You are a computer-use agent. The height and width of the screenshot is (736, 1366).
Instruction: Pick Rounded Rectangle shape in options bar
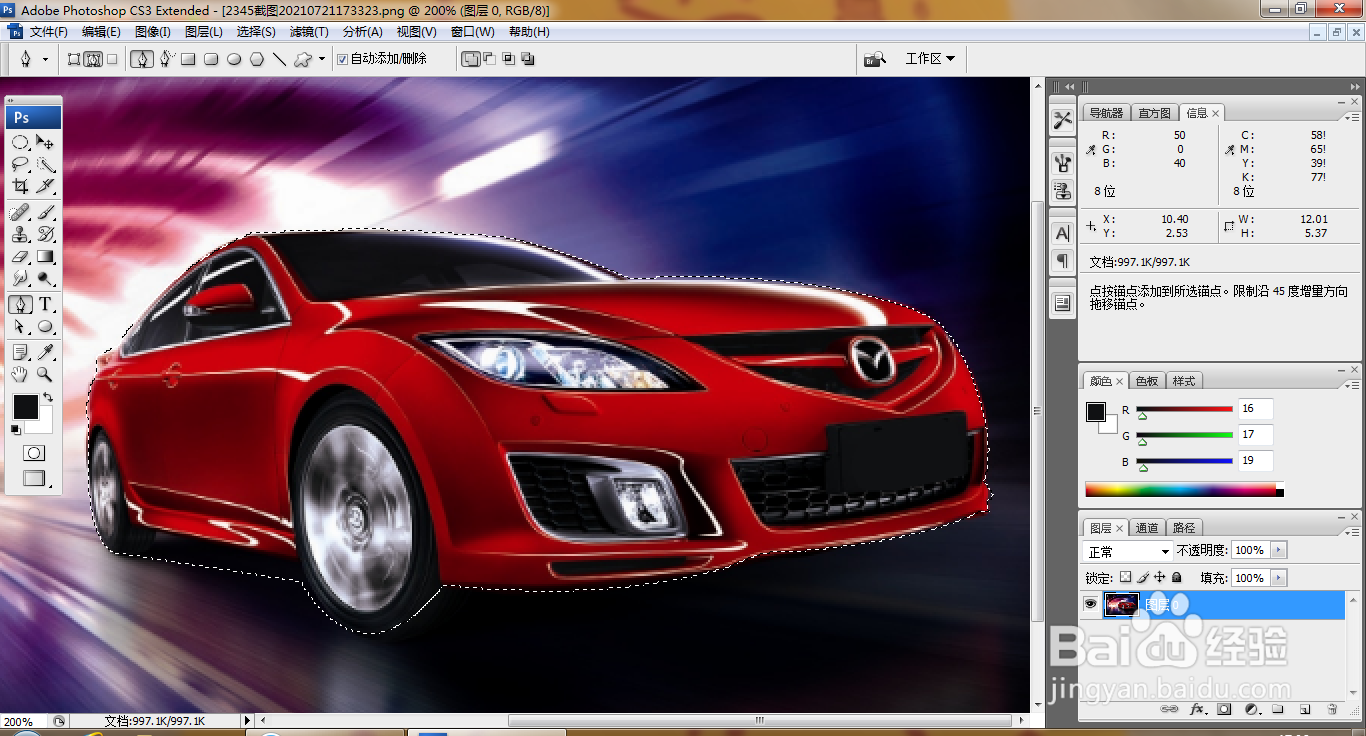[x=211, y=59]
